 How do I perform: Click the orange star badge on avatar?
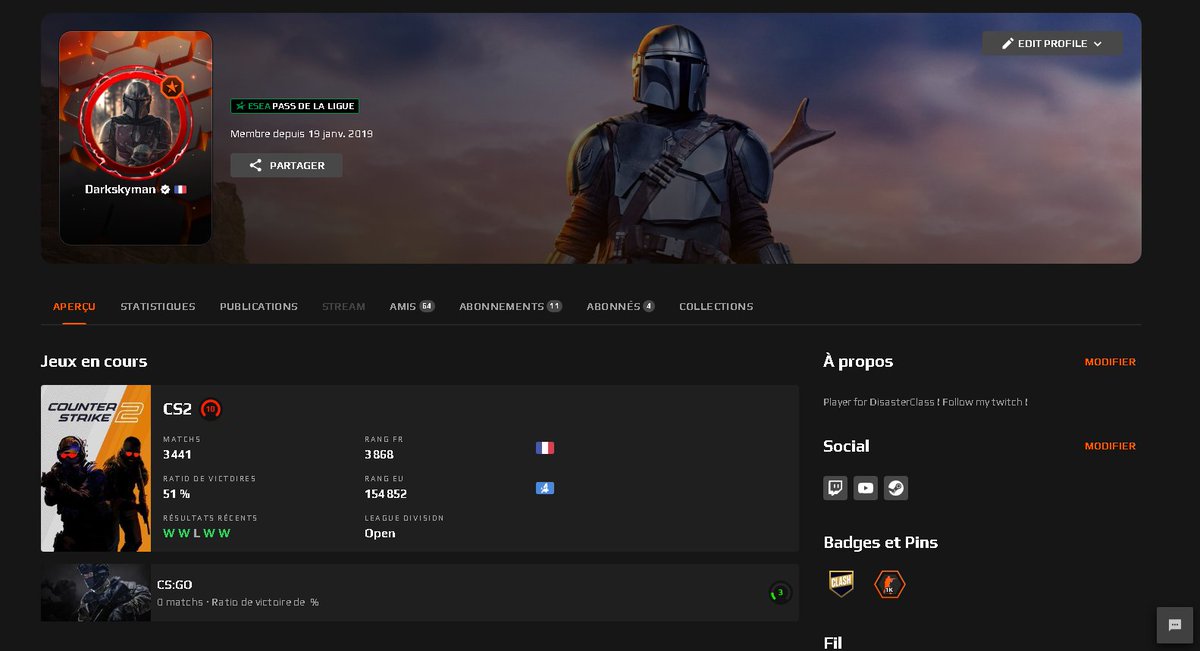pyautogui.click(x=172, y=87)
